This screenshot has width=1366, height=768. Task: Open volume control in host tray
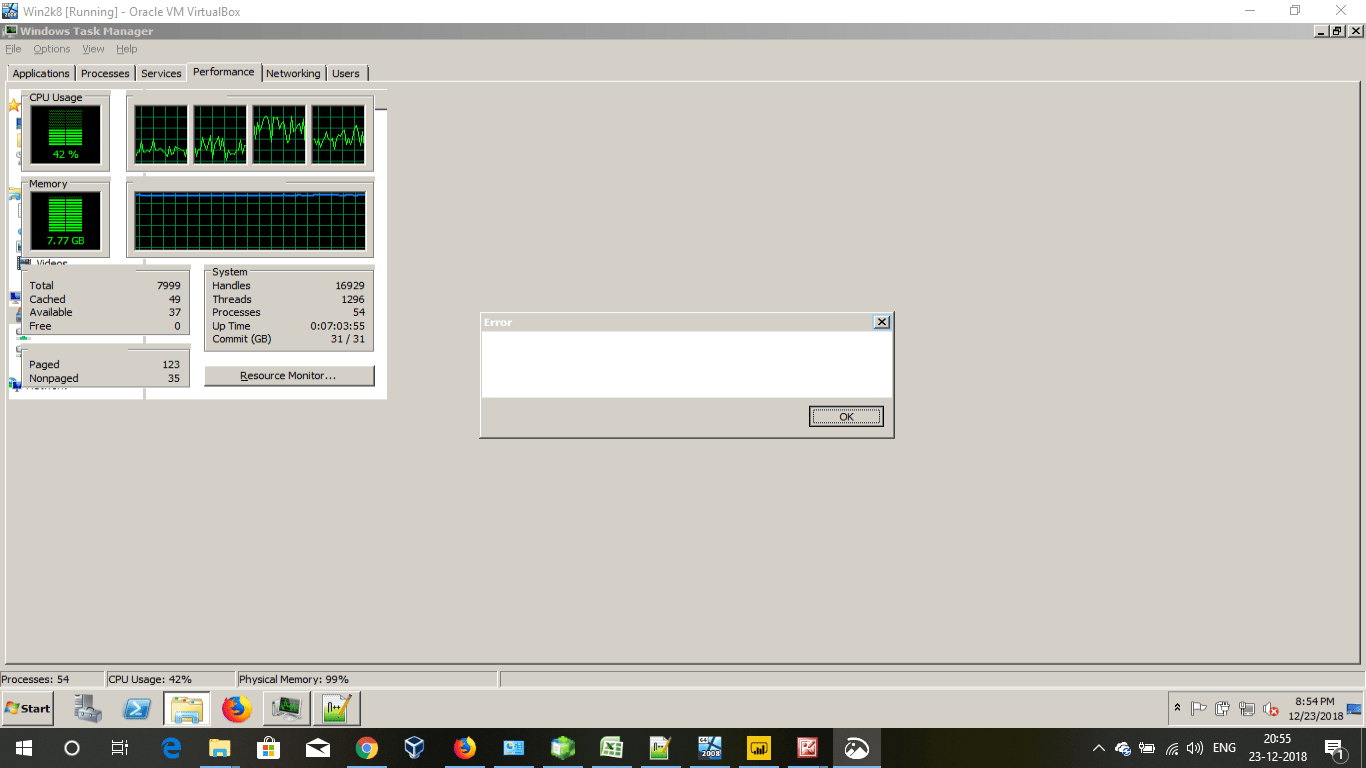click(1194, 748)
